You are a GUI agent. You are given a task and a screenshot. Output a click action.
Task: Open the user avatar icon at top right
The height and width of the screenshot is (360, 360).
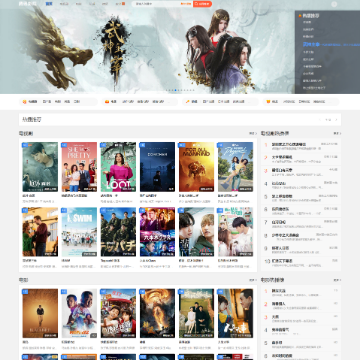(334, 4)
